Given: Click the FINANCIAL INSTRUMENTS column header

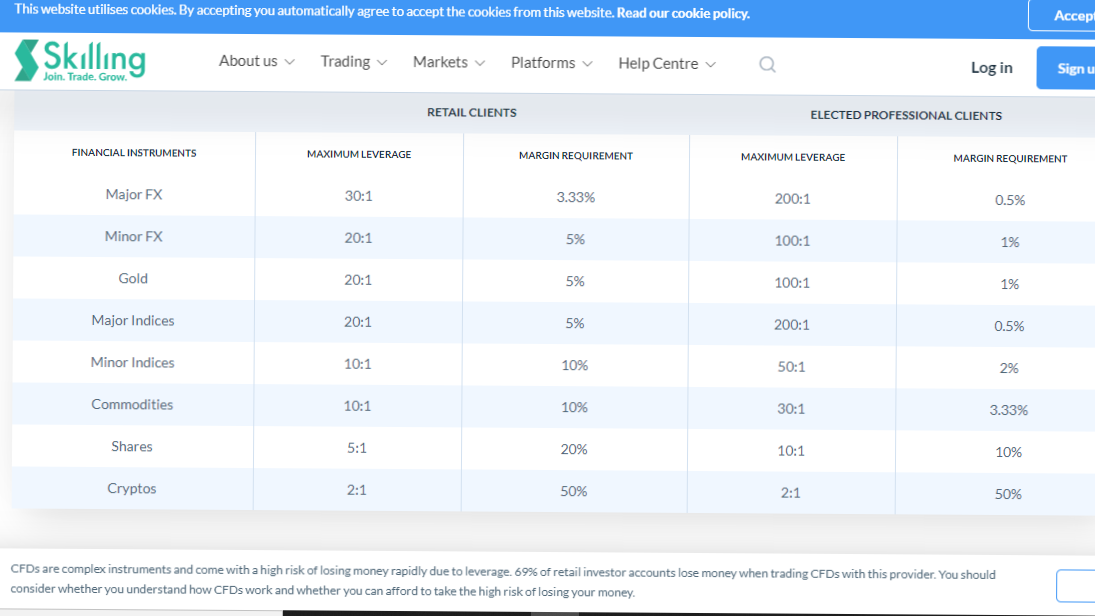Looking at the screenshot, I should coord(134,153).
